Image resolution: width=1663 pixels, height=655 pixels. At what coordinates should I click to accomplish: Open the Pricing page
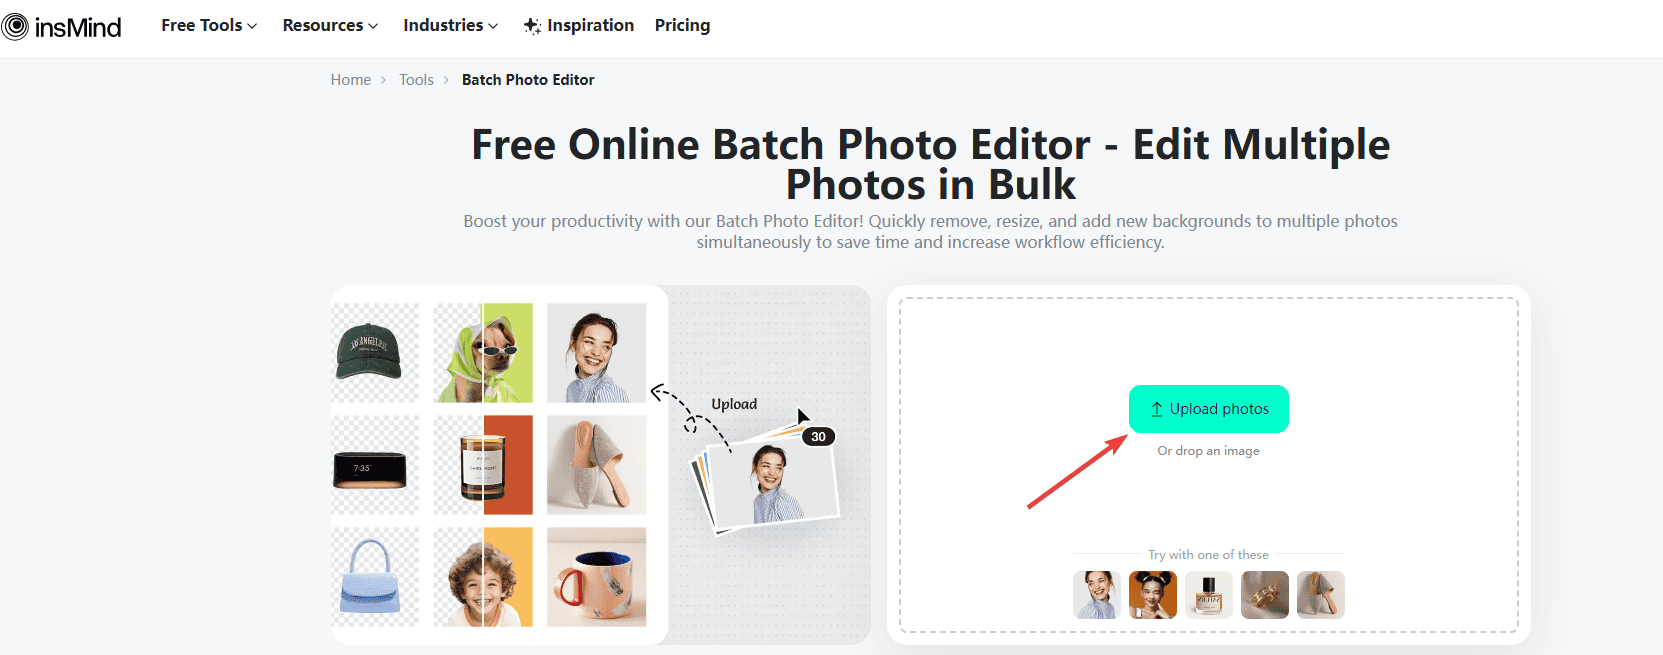(x=682, y=25)
